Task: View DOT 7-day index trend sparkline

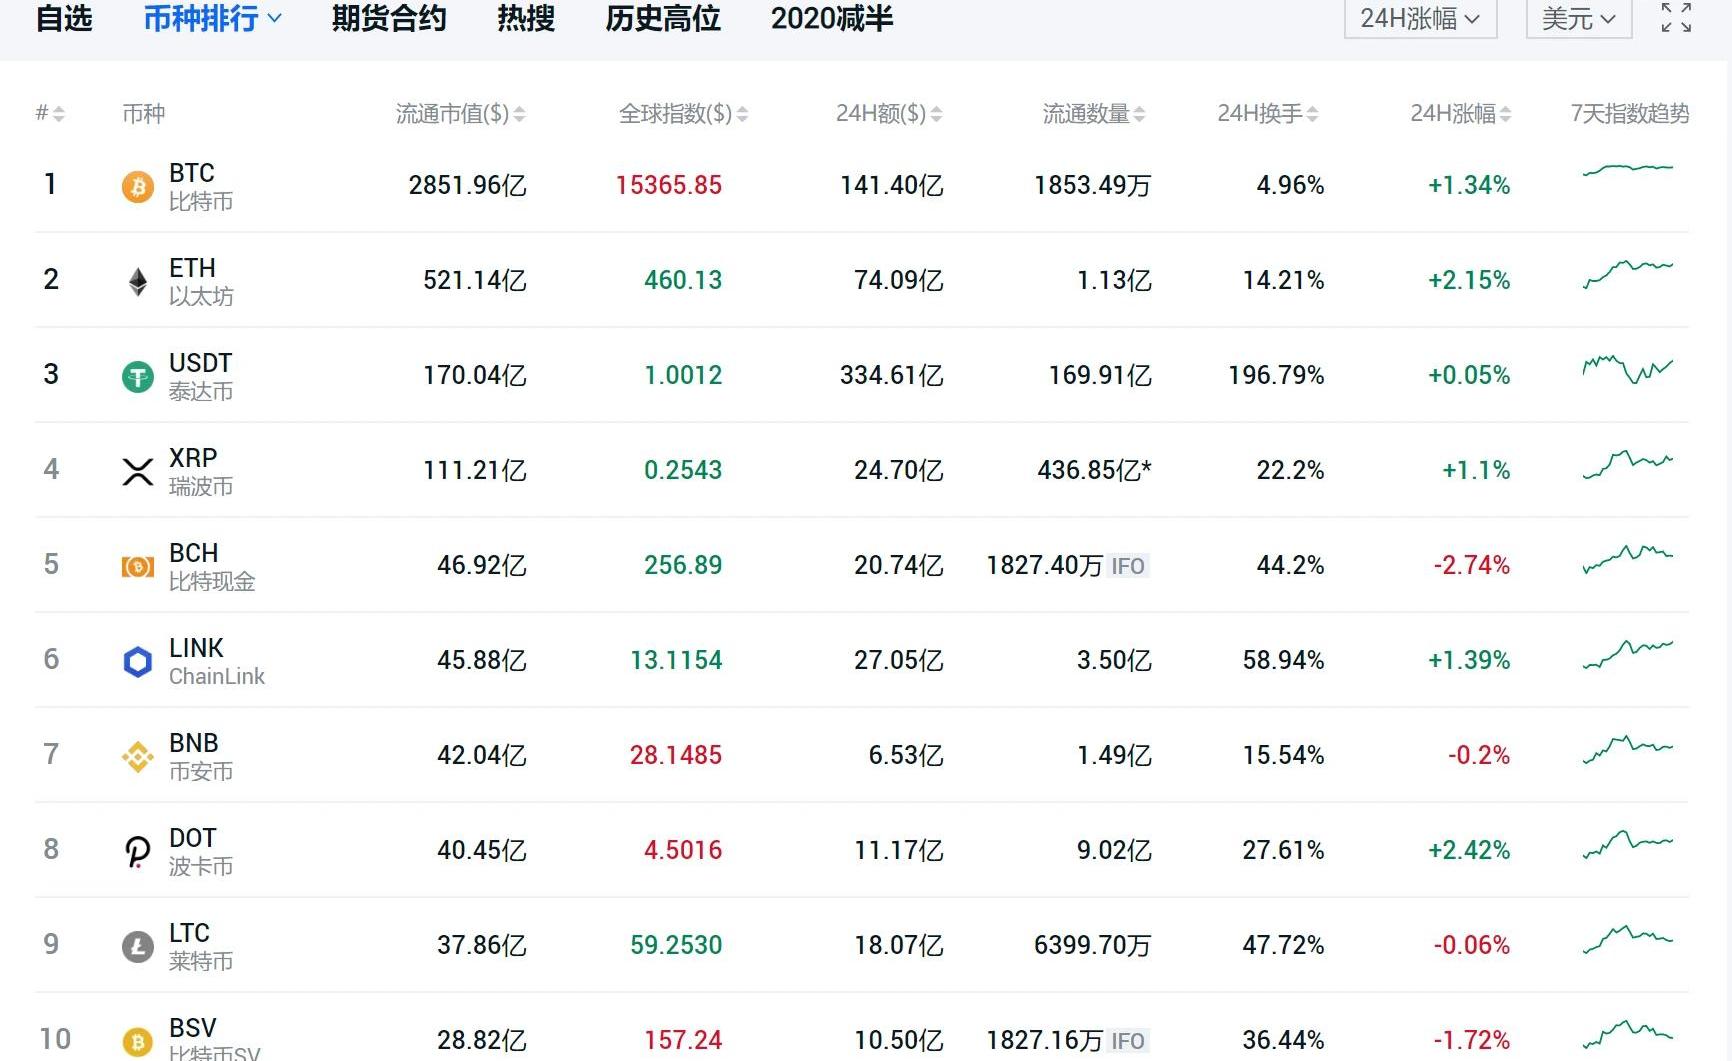Action: [1628, 844]
